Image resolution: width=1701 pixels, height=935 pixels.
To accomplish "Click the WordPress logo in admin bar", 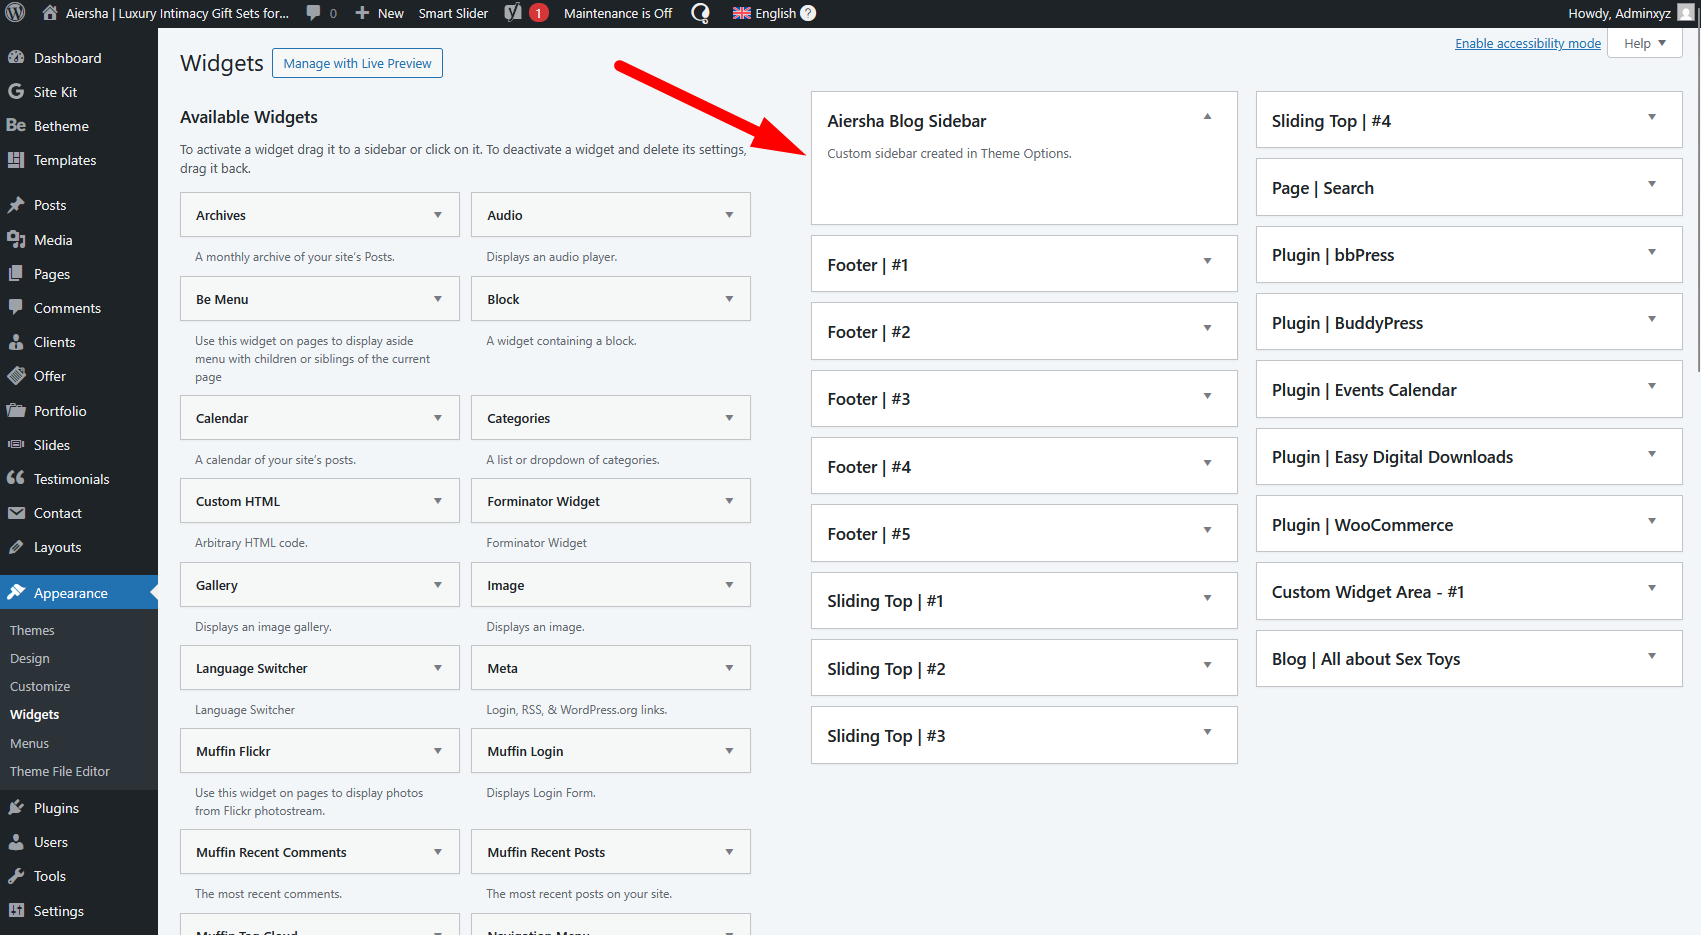I will [15, 13].
